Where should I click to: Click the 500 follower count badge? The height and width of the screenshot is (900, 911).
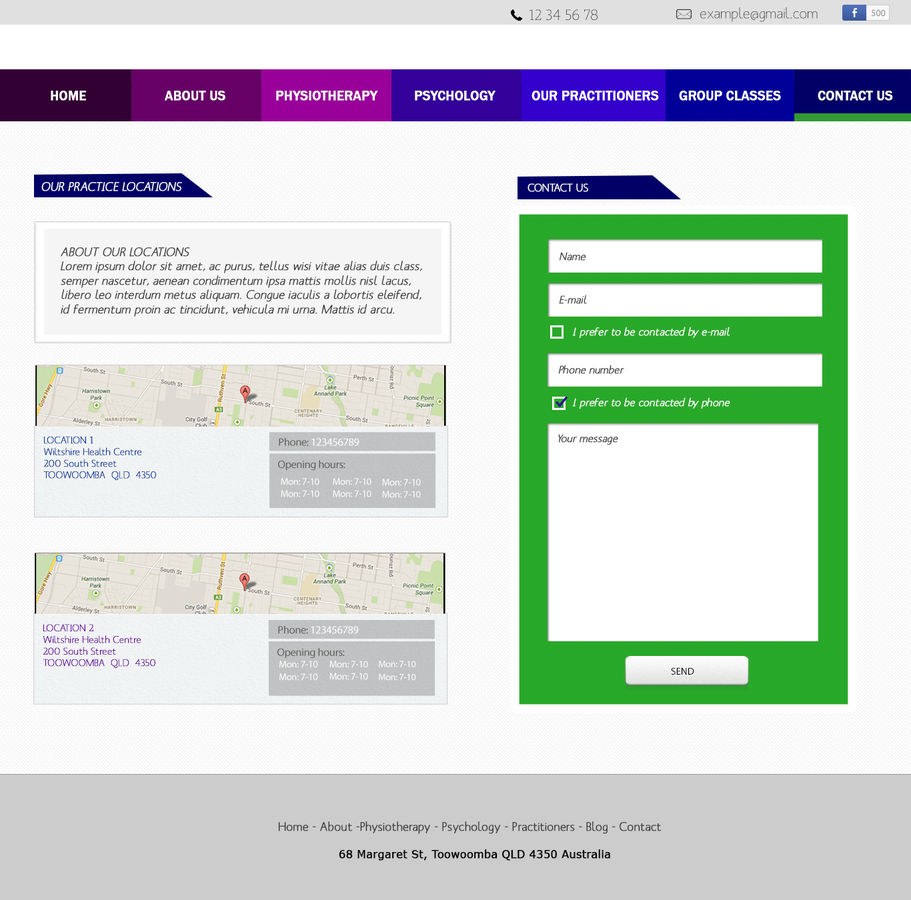pyautogui.click(x=878, y=12)
